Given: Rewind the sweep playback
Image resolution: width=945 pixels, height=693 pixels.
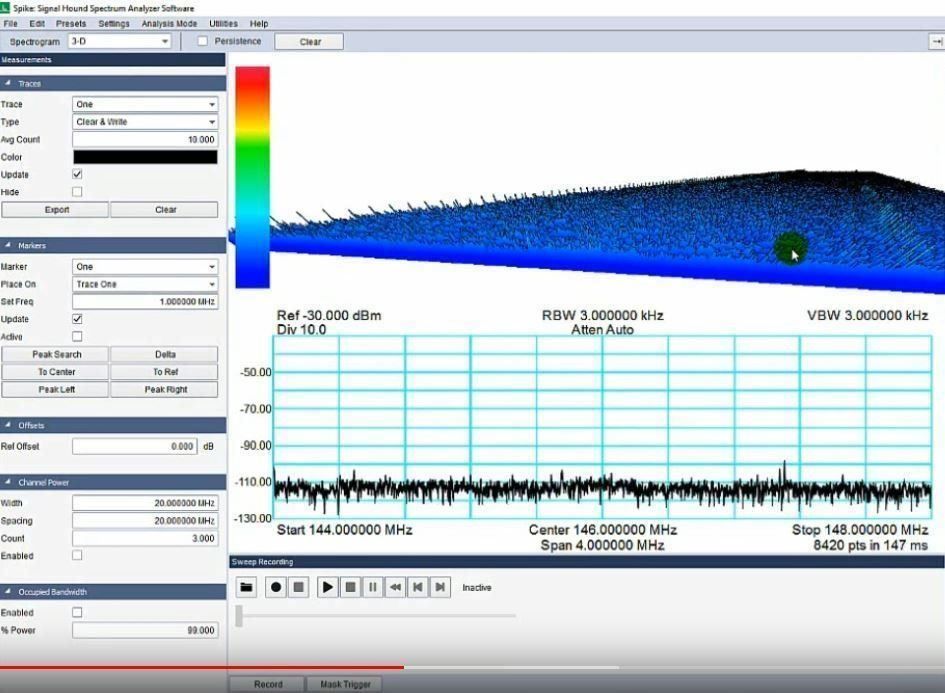Looking at the screenshot, I should (x=396, y=587).
